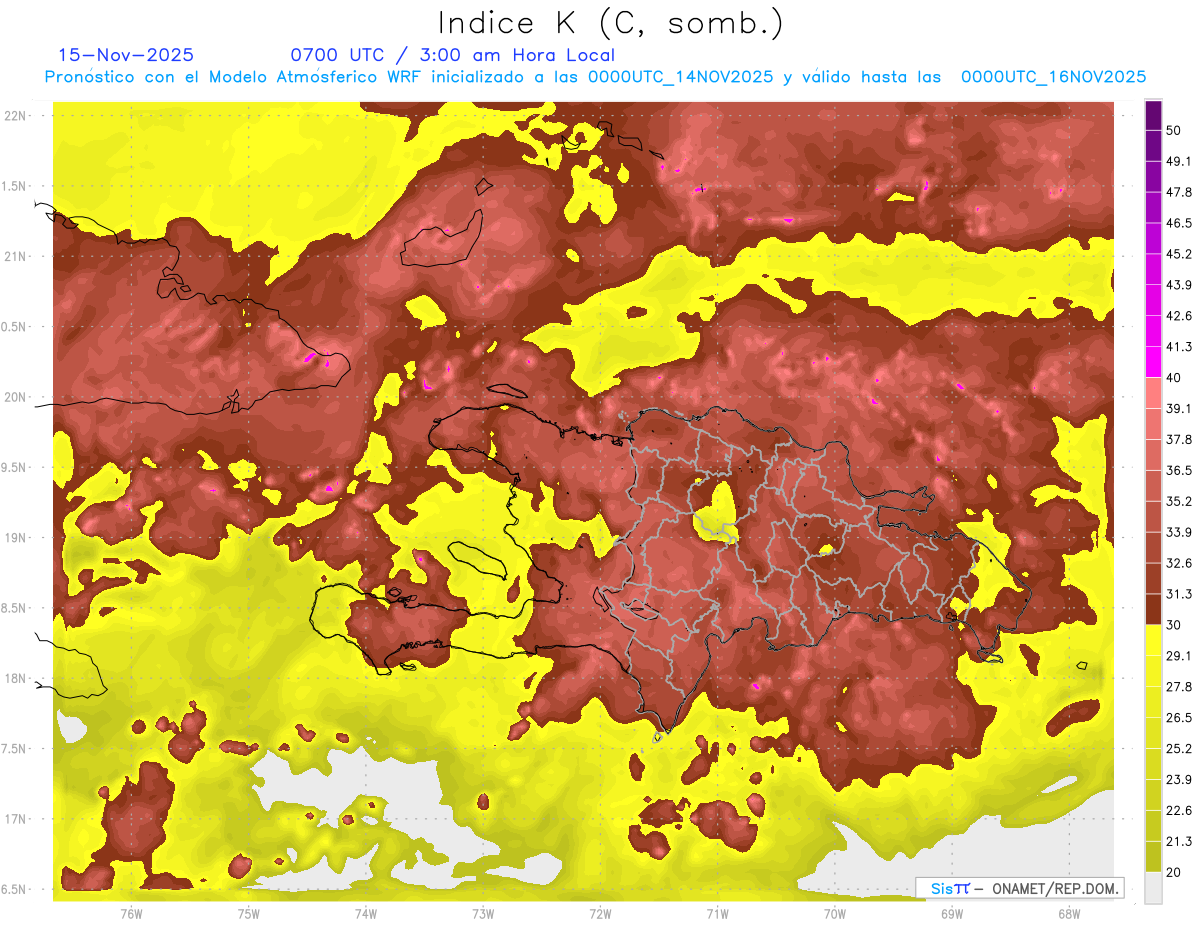Image resolution: width=1200 pixels, height=927 pixels.
Task: Click the map title "Indice K (C, somb.)"
Action: pos(611,23)
